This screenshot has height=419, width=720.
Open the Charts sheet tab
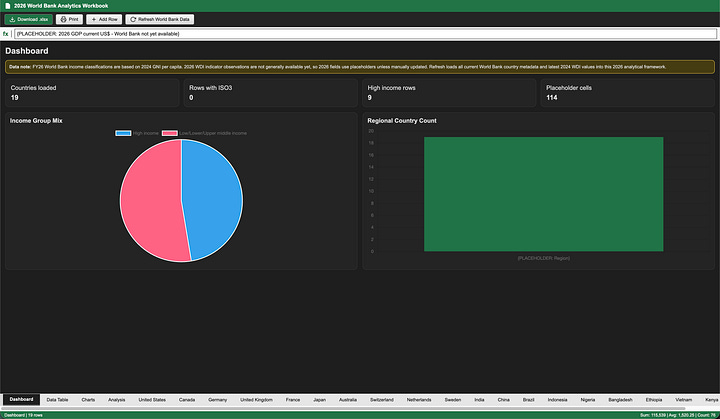[x=88, y=400]
